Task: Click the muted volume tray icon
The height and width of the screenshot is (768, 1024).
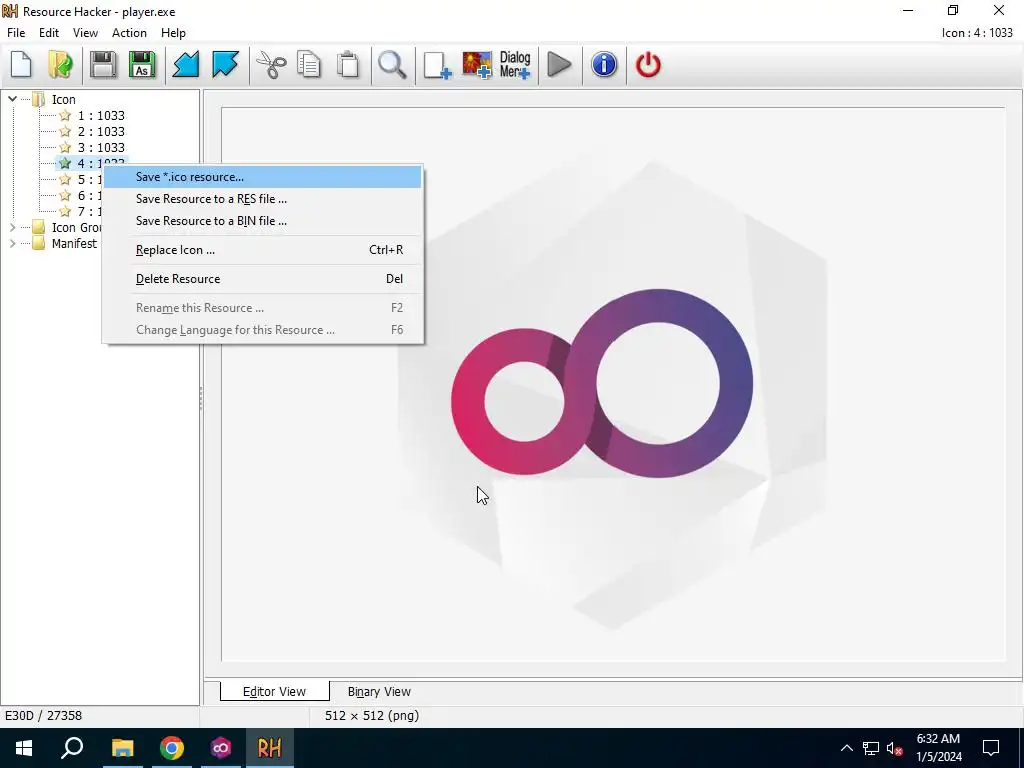Action: click(895, 748)
